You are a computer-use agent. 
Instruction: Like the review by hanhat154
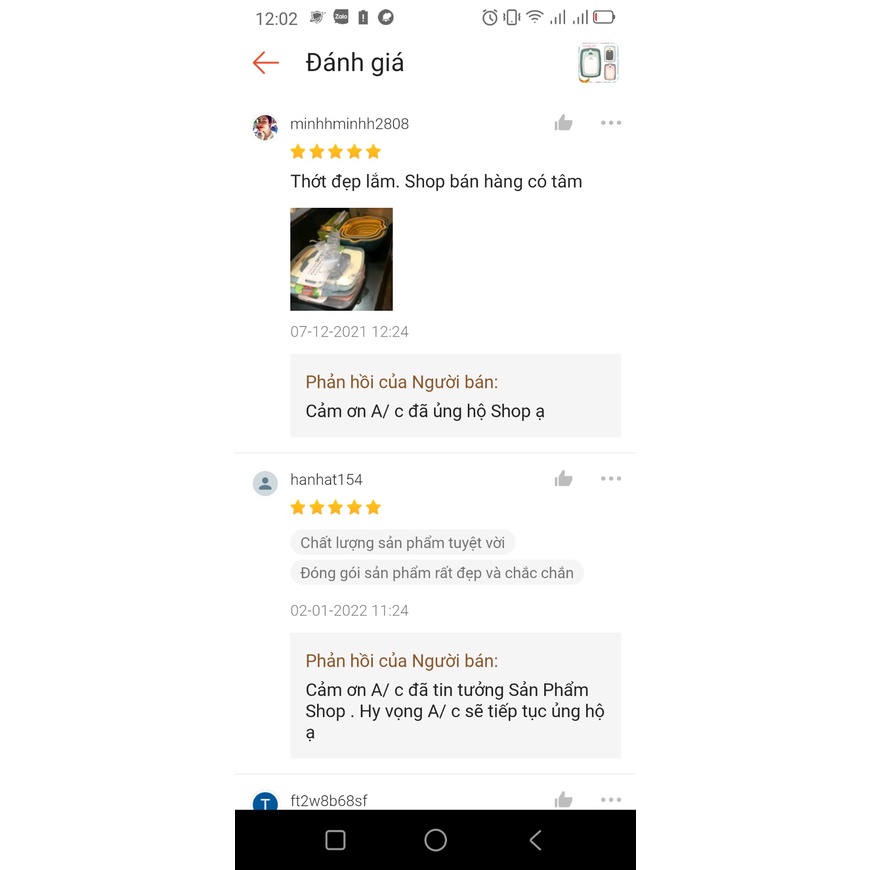pos(563,478)
